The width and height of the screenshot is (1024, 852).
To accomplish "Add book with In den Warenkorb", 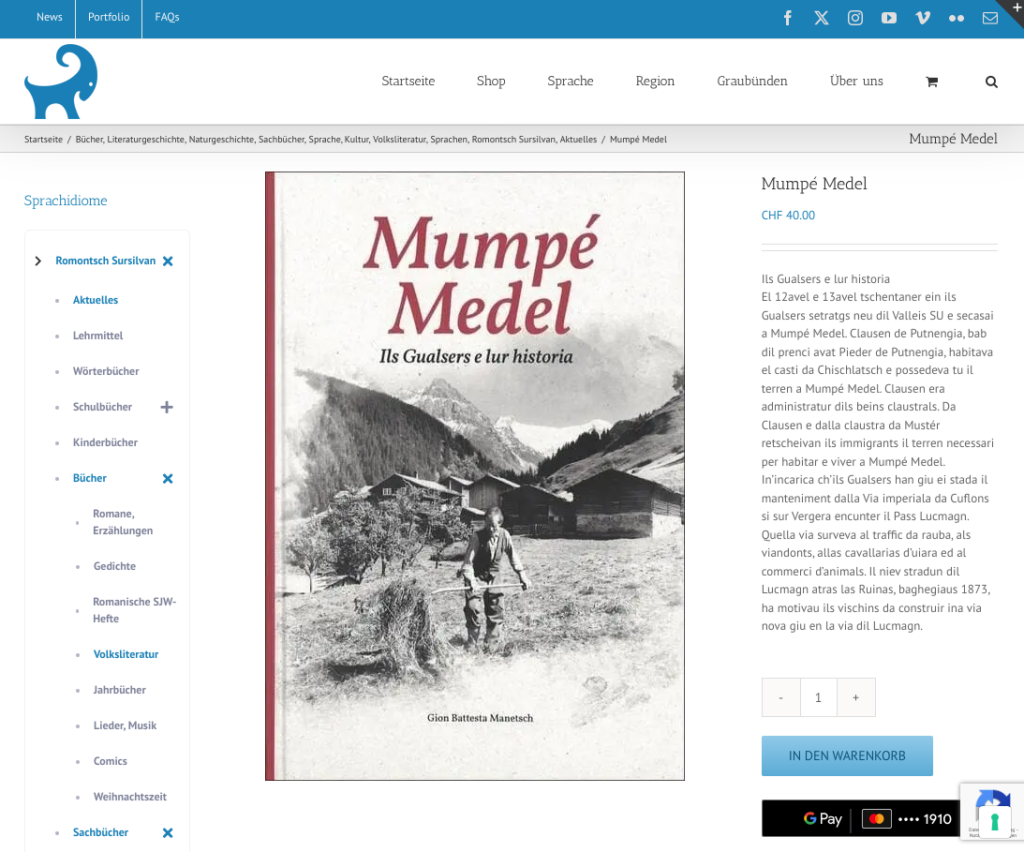I will click(846, 756).
